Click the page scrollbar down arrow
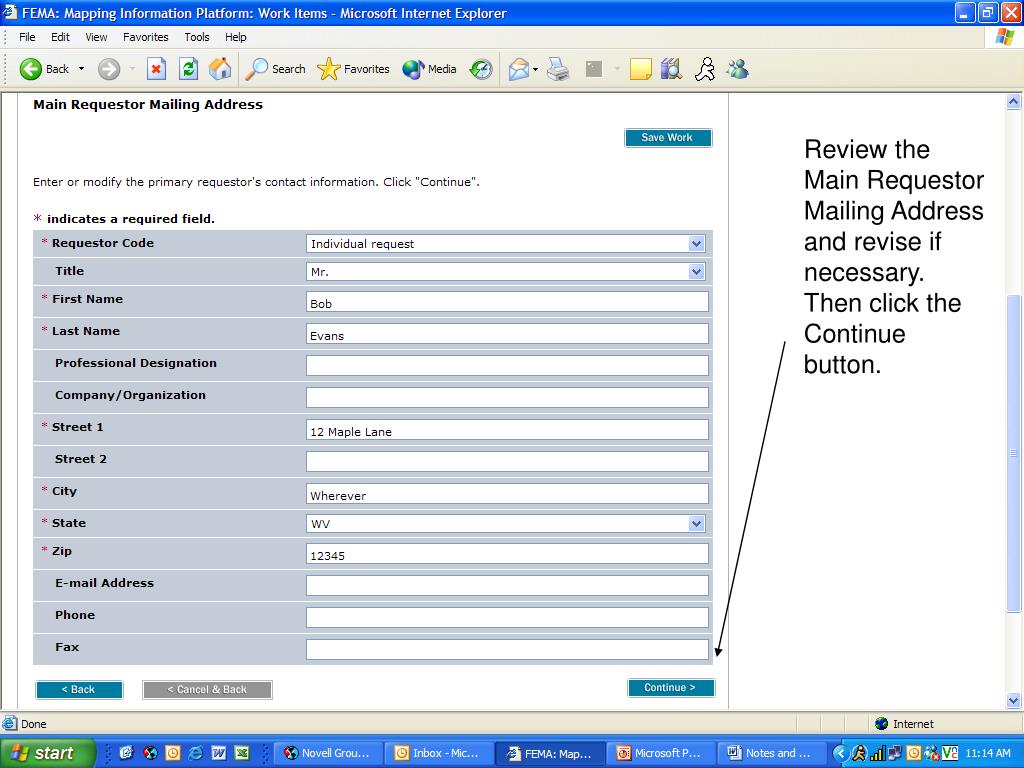1024x768 pixels. (x=1014, y=701)
